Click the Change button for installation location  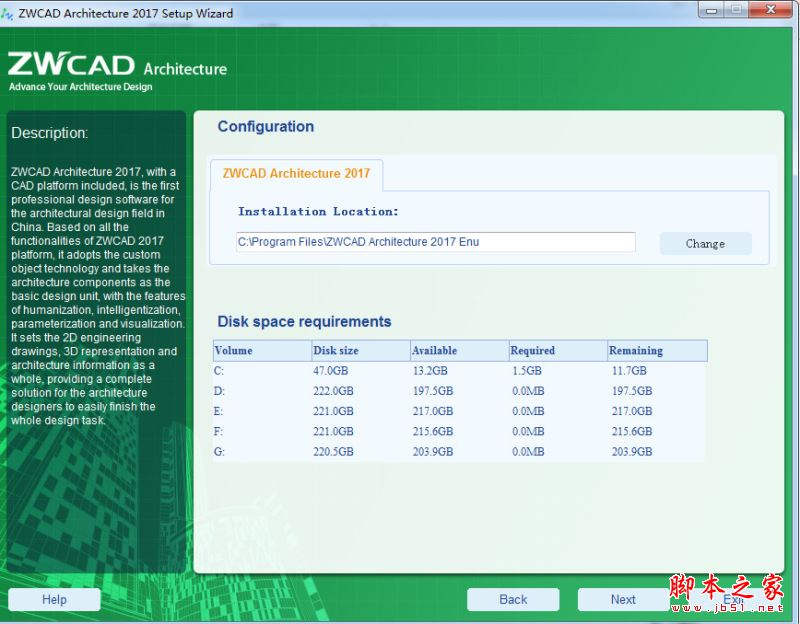tap(705, 243)
